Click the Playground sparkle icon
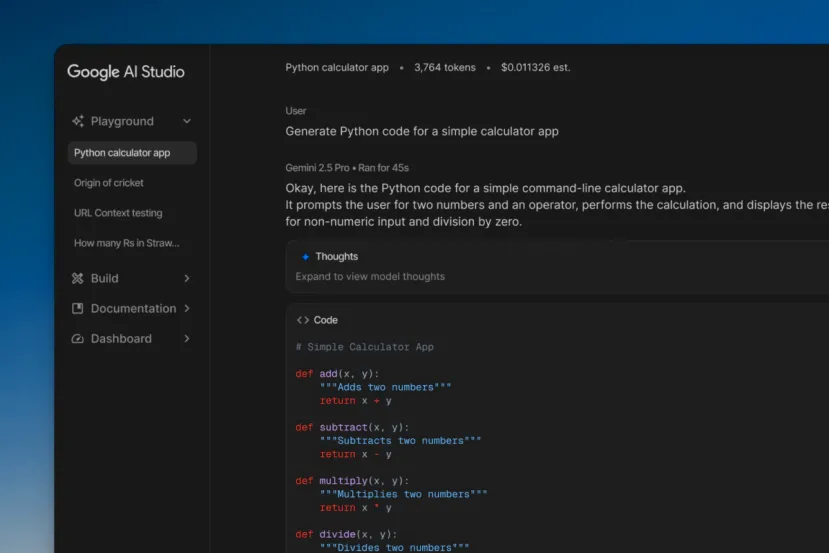This screenshot has height=553, width=829. 78,121
